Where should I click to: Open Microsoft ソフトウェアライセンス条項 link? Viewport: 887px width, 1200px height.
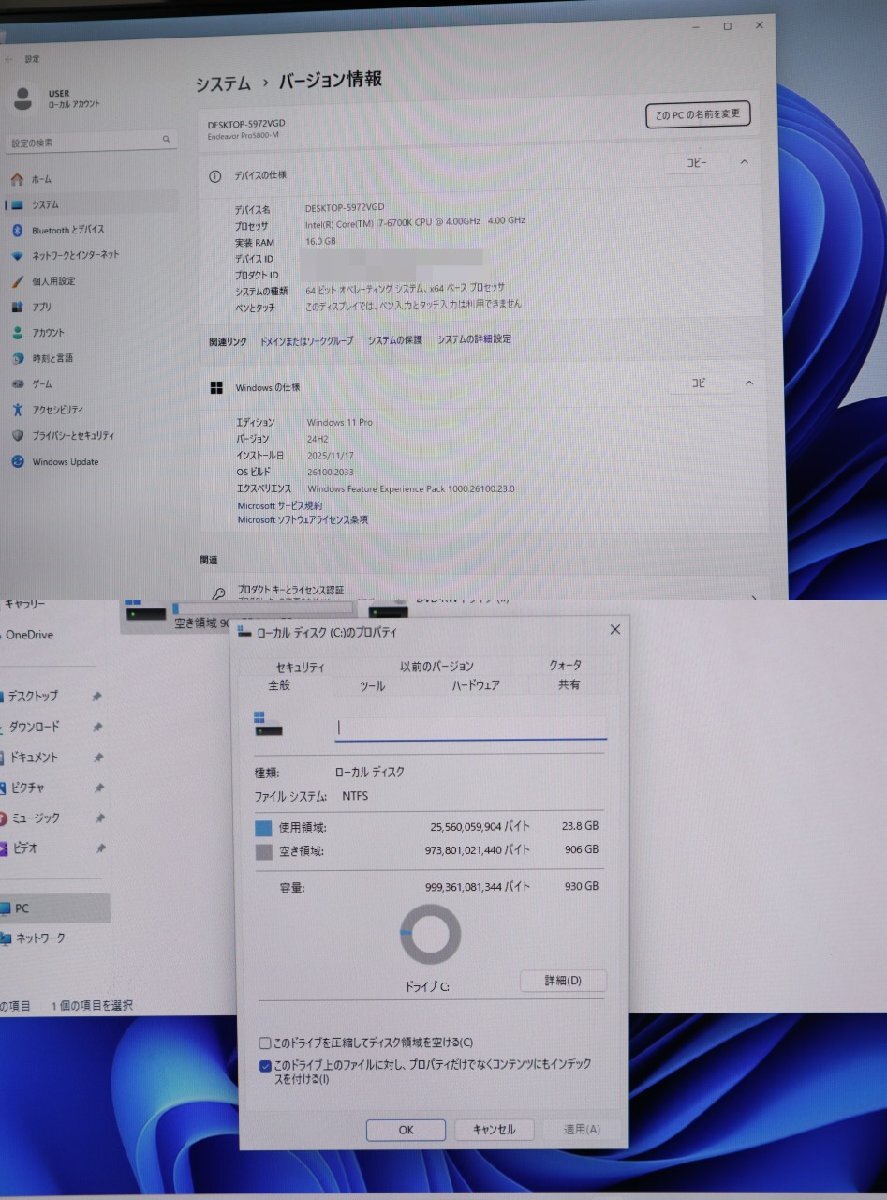(x=302, y=520)
